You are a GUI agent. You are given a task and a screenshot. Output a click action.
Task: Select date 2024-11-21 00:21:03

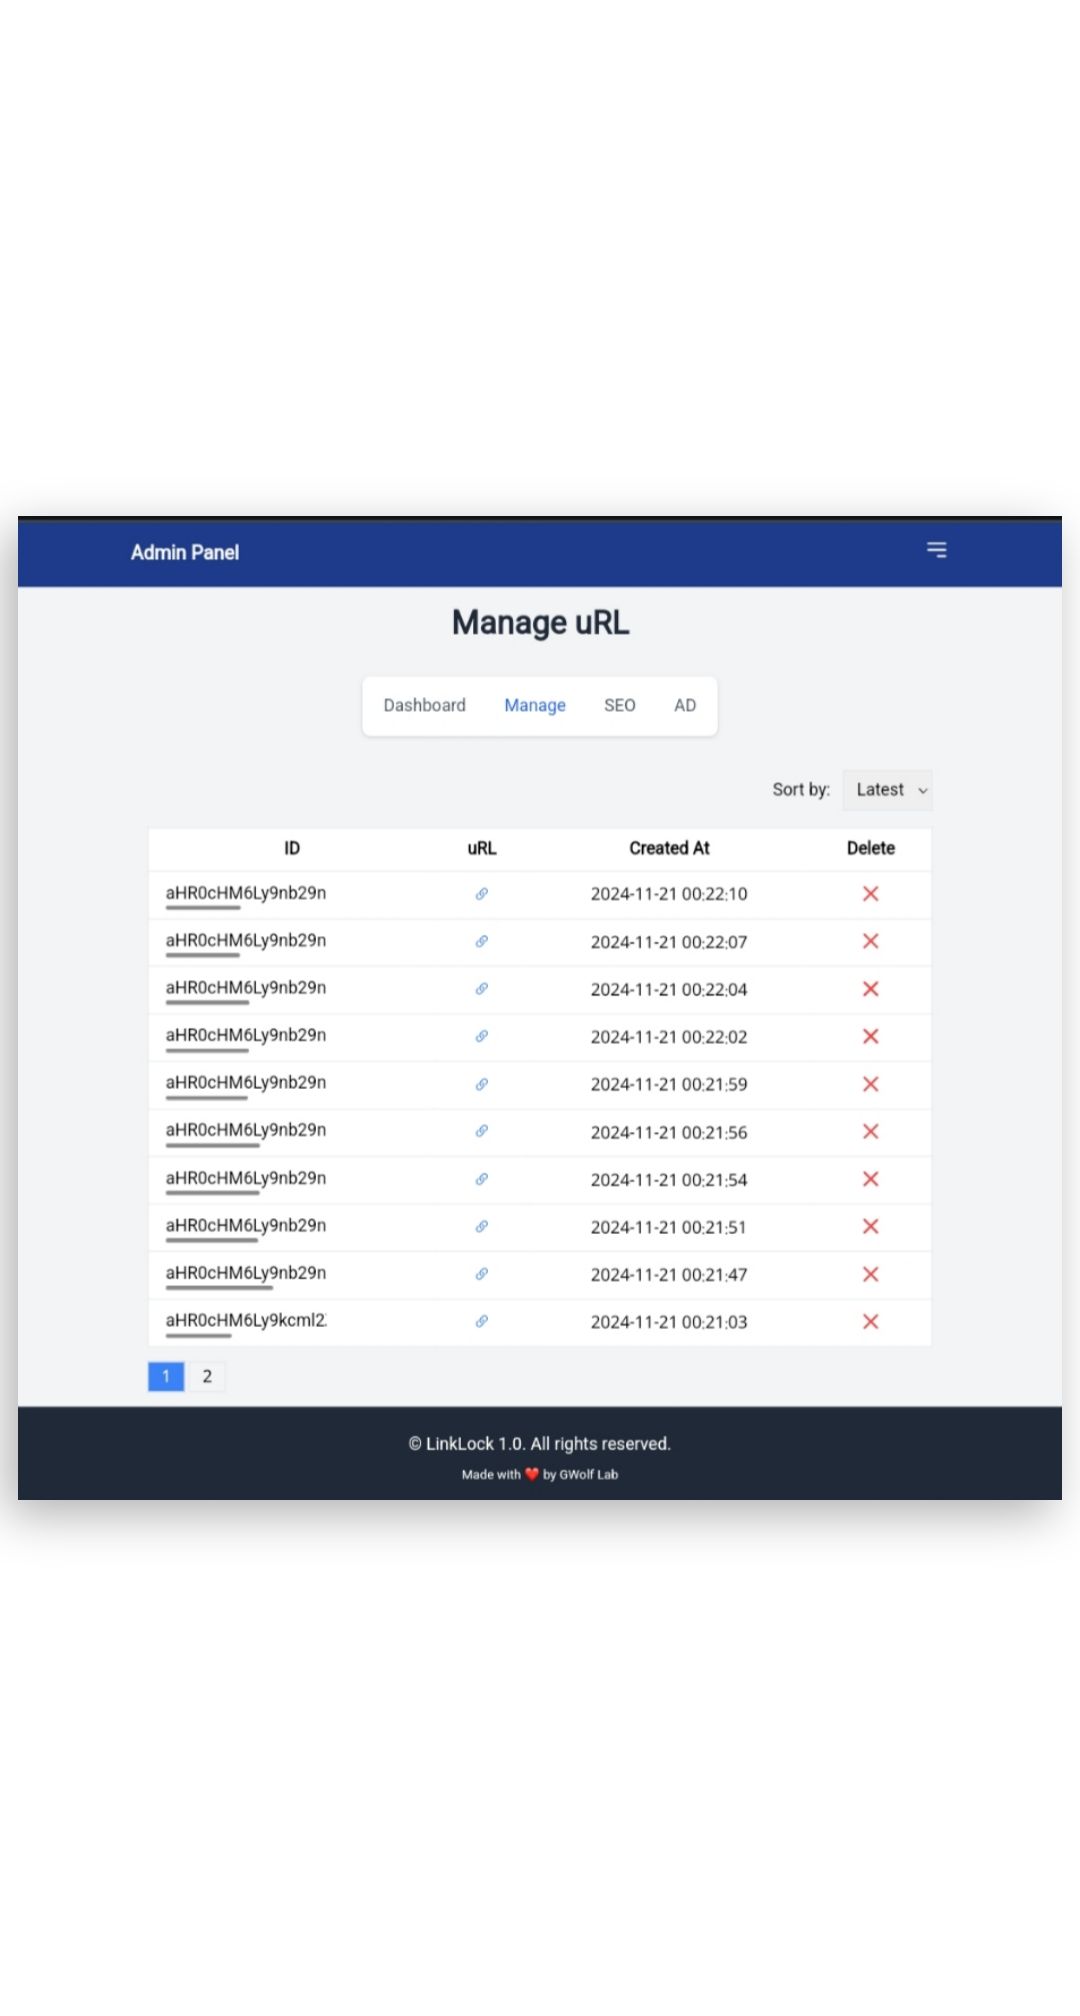pos(669,1322)
